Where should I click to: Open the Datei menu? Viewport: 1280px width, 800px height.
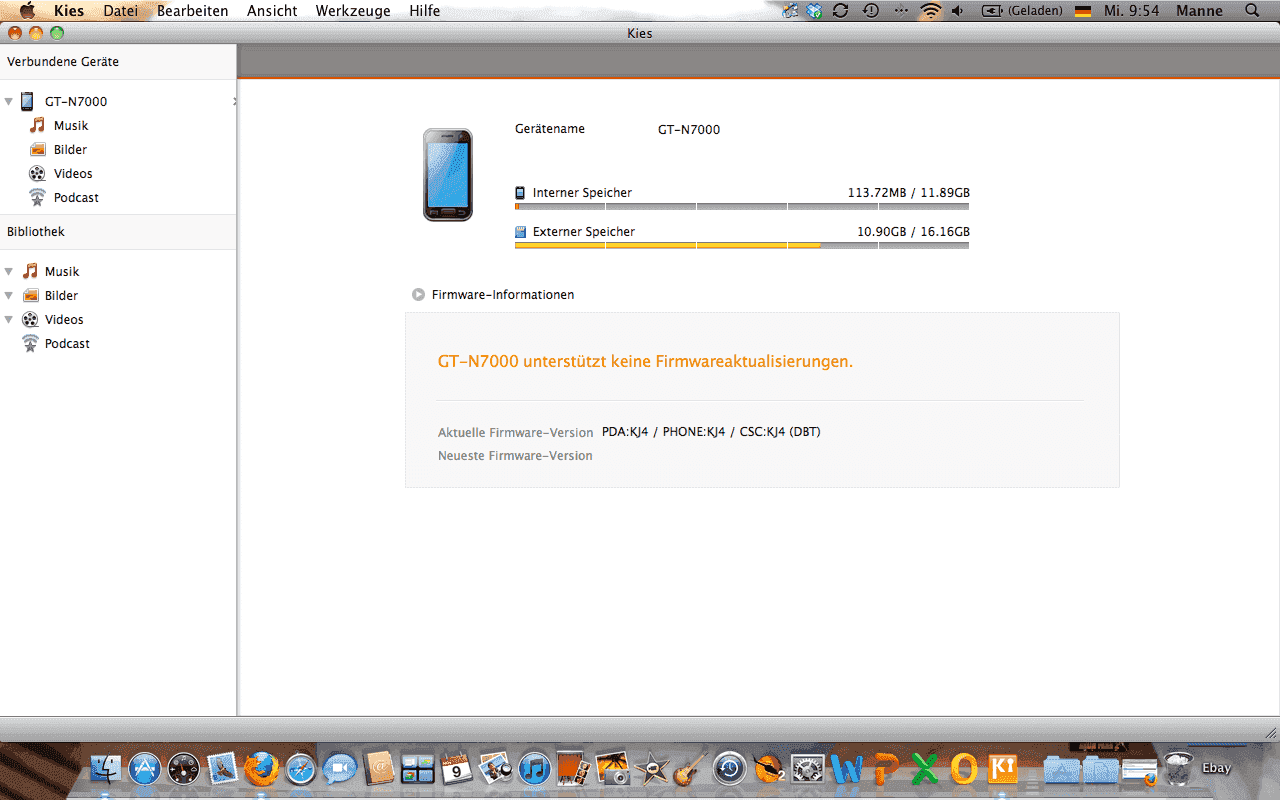[x=121, y=11]
